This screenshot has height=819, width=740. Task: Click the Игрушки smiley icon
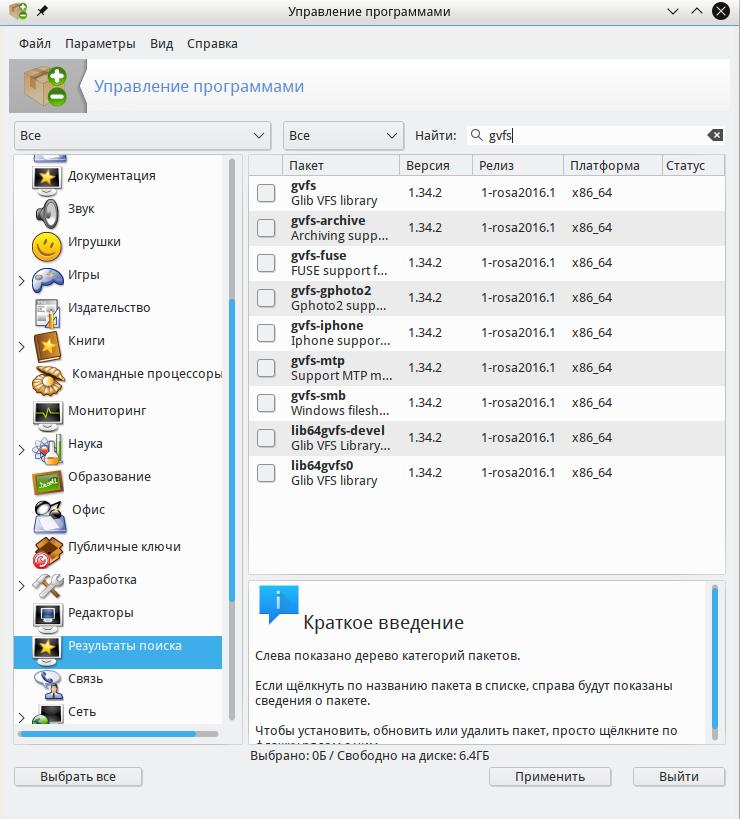[x=47, y=247]
